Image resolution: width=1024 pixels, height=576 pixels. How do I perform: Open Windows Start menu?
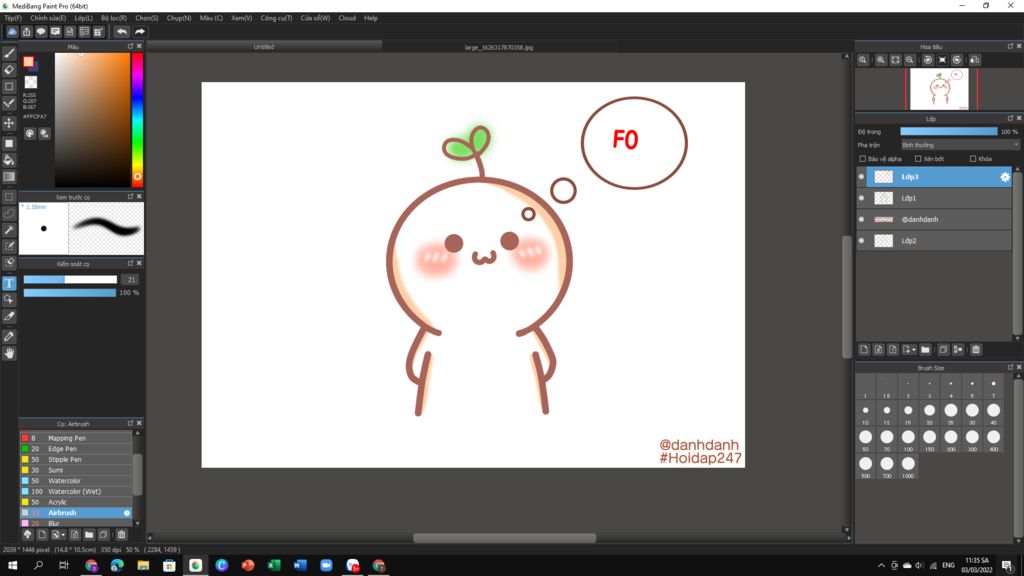click(12, 565)
